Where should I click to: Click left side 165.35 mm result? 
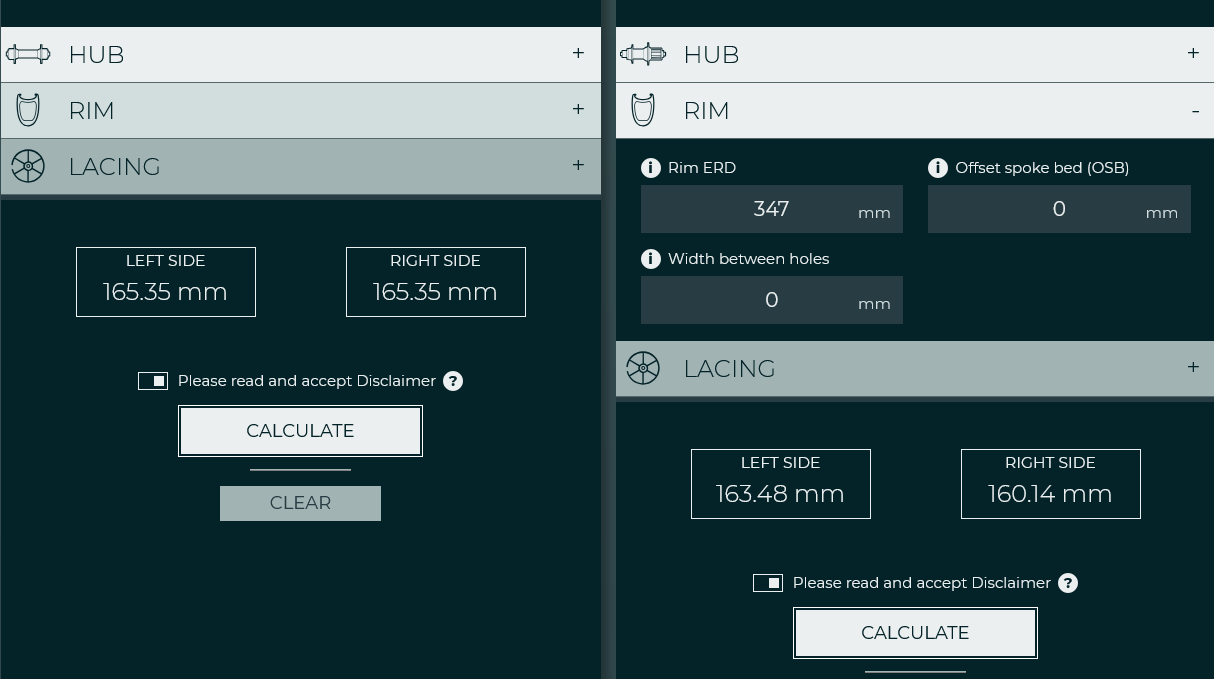pyautogui.click(x=166, y=282)
